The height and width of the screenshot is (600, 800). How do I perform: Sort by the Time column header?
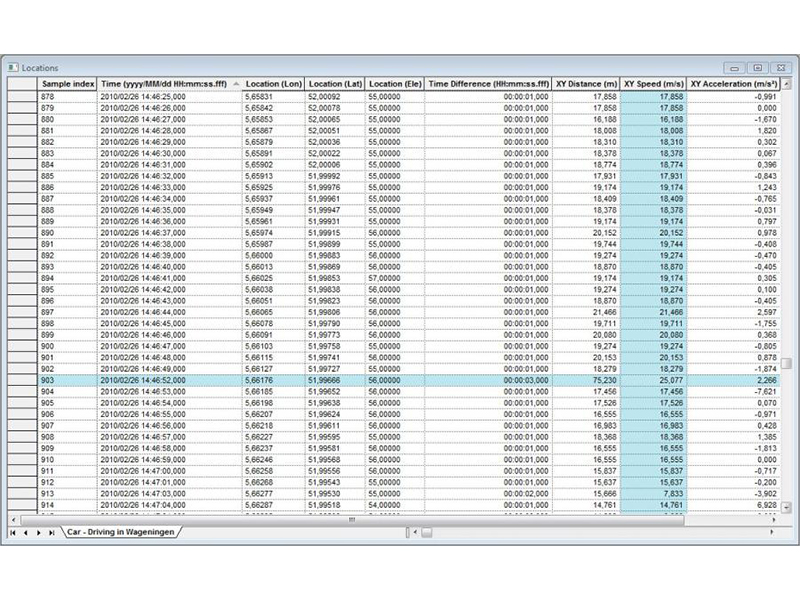[x=166, y=84]
